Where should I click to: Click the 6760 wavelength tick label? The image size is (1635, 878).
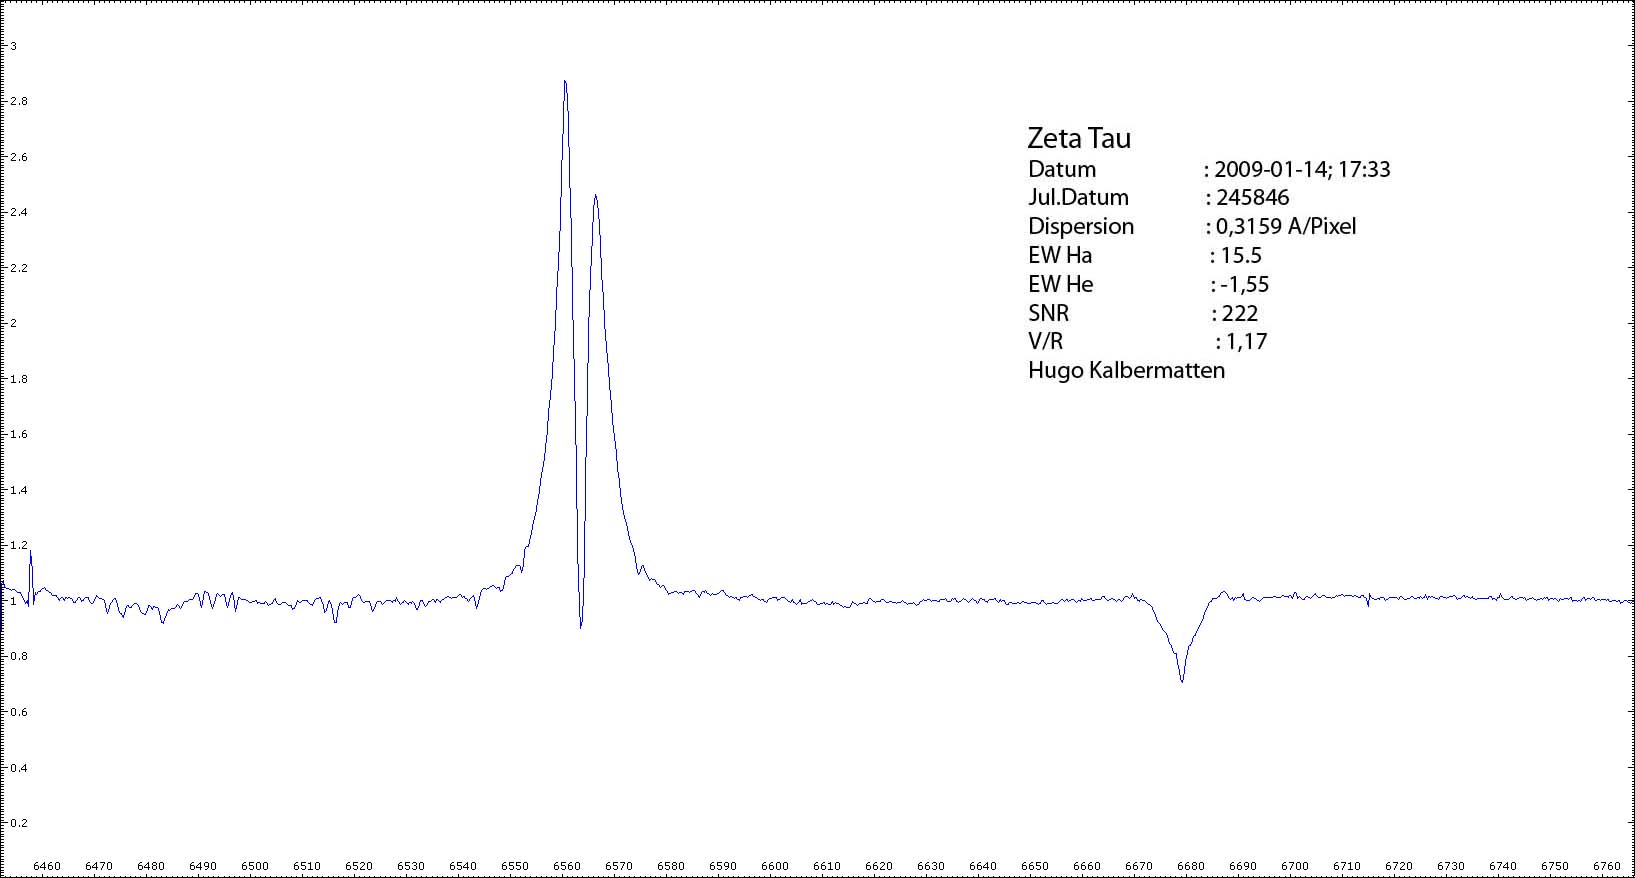(1607, 866)
